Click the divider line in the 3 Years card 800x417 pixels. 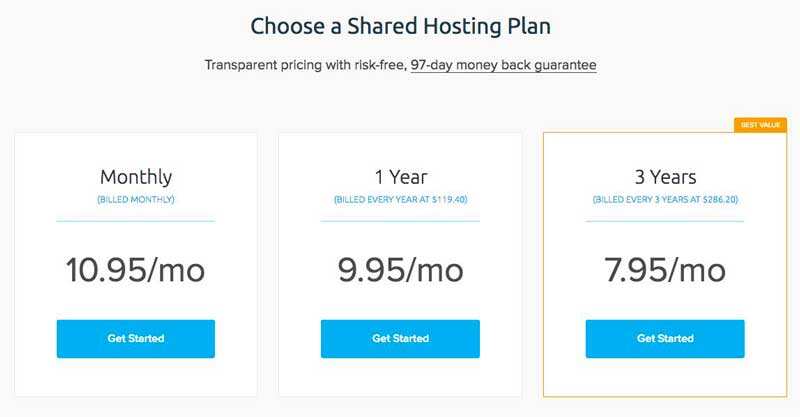665,220
